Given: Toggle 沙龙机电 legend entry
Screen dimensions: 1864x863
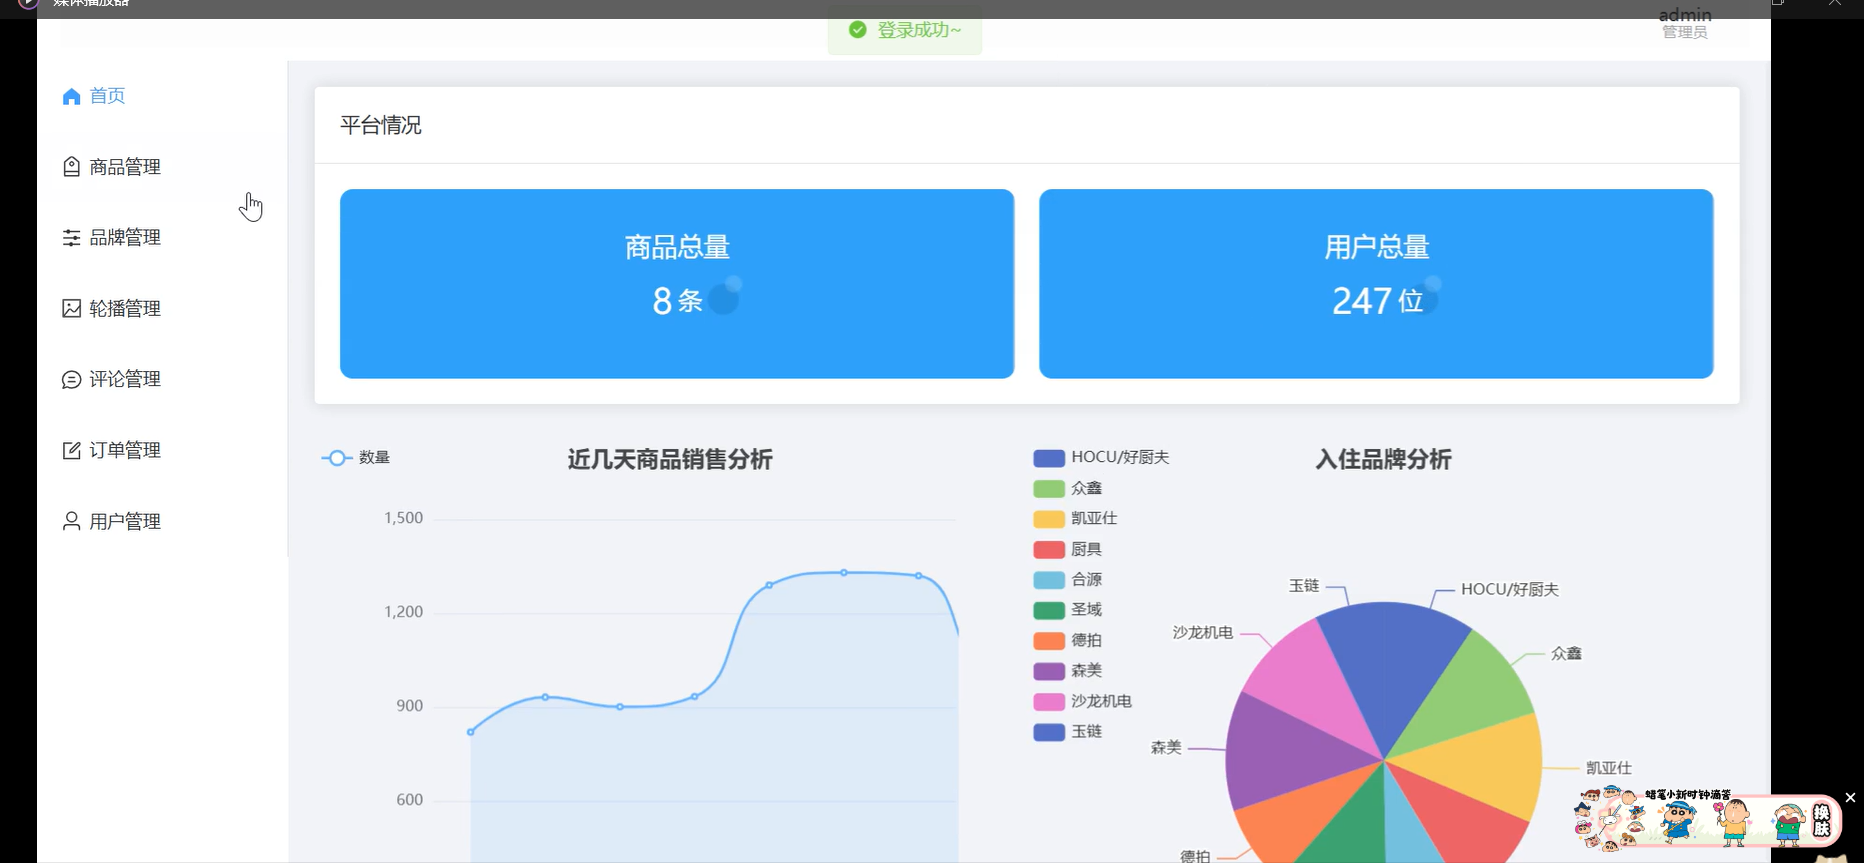Looking at the screenshot, I should [1083, 701].
